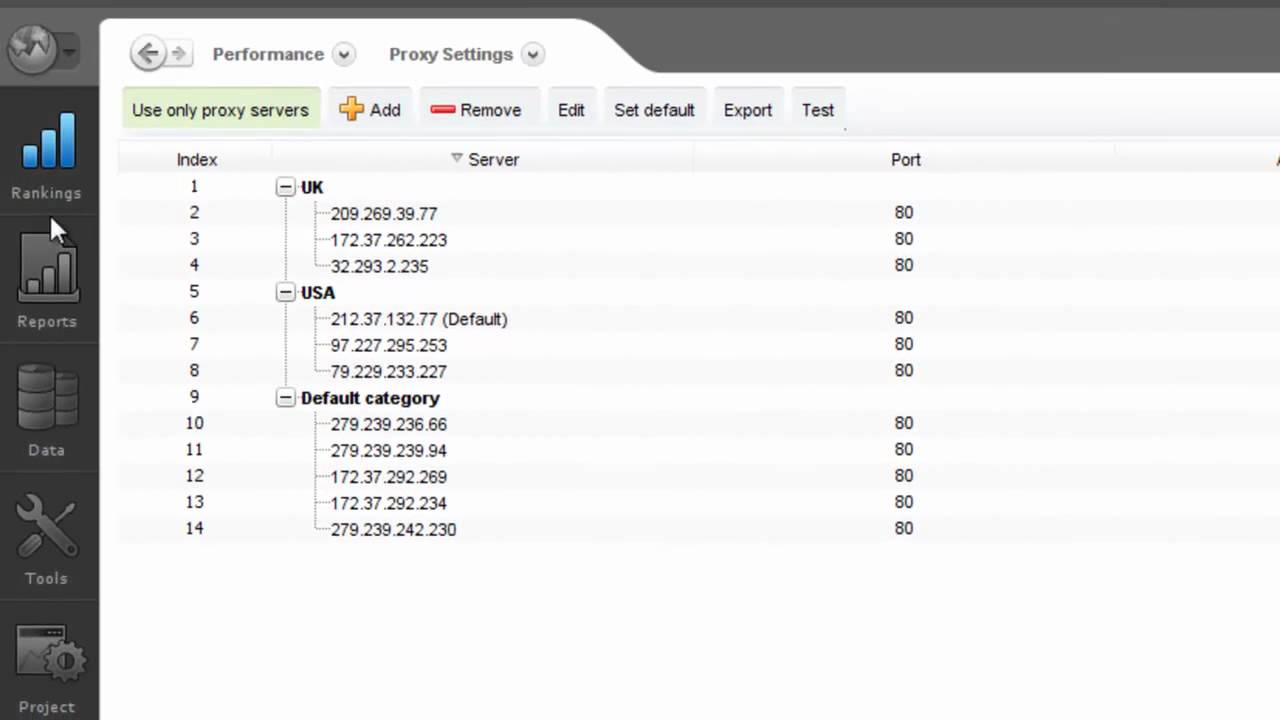Click Remove proxy button
Viewport: 1280px width, 720px height.
click(476, 110)
